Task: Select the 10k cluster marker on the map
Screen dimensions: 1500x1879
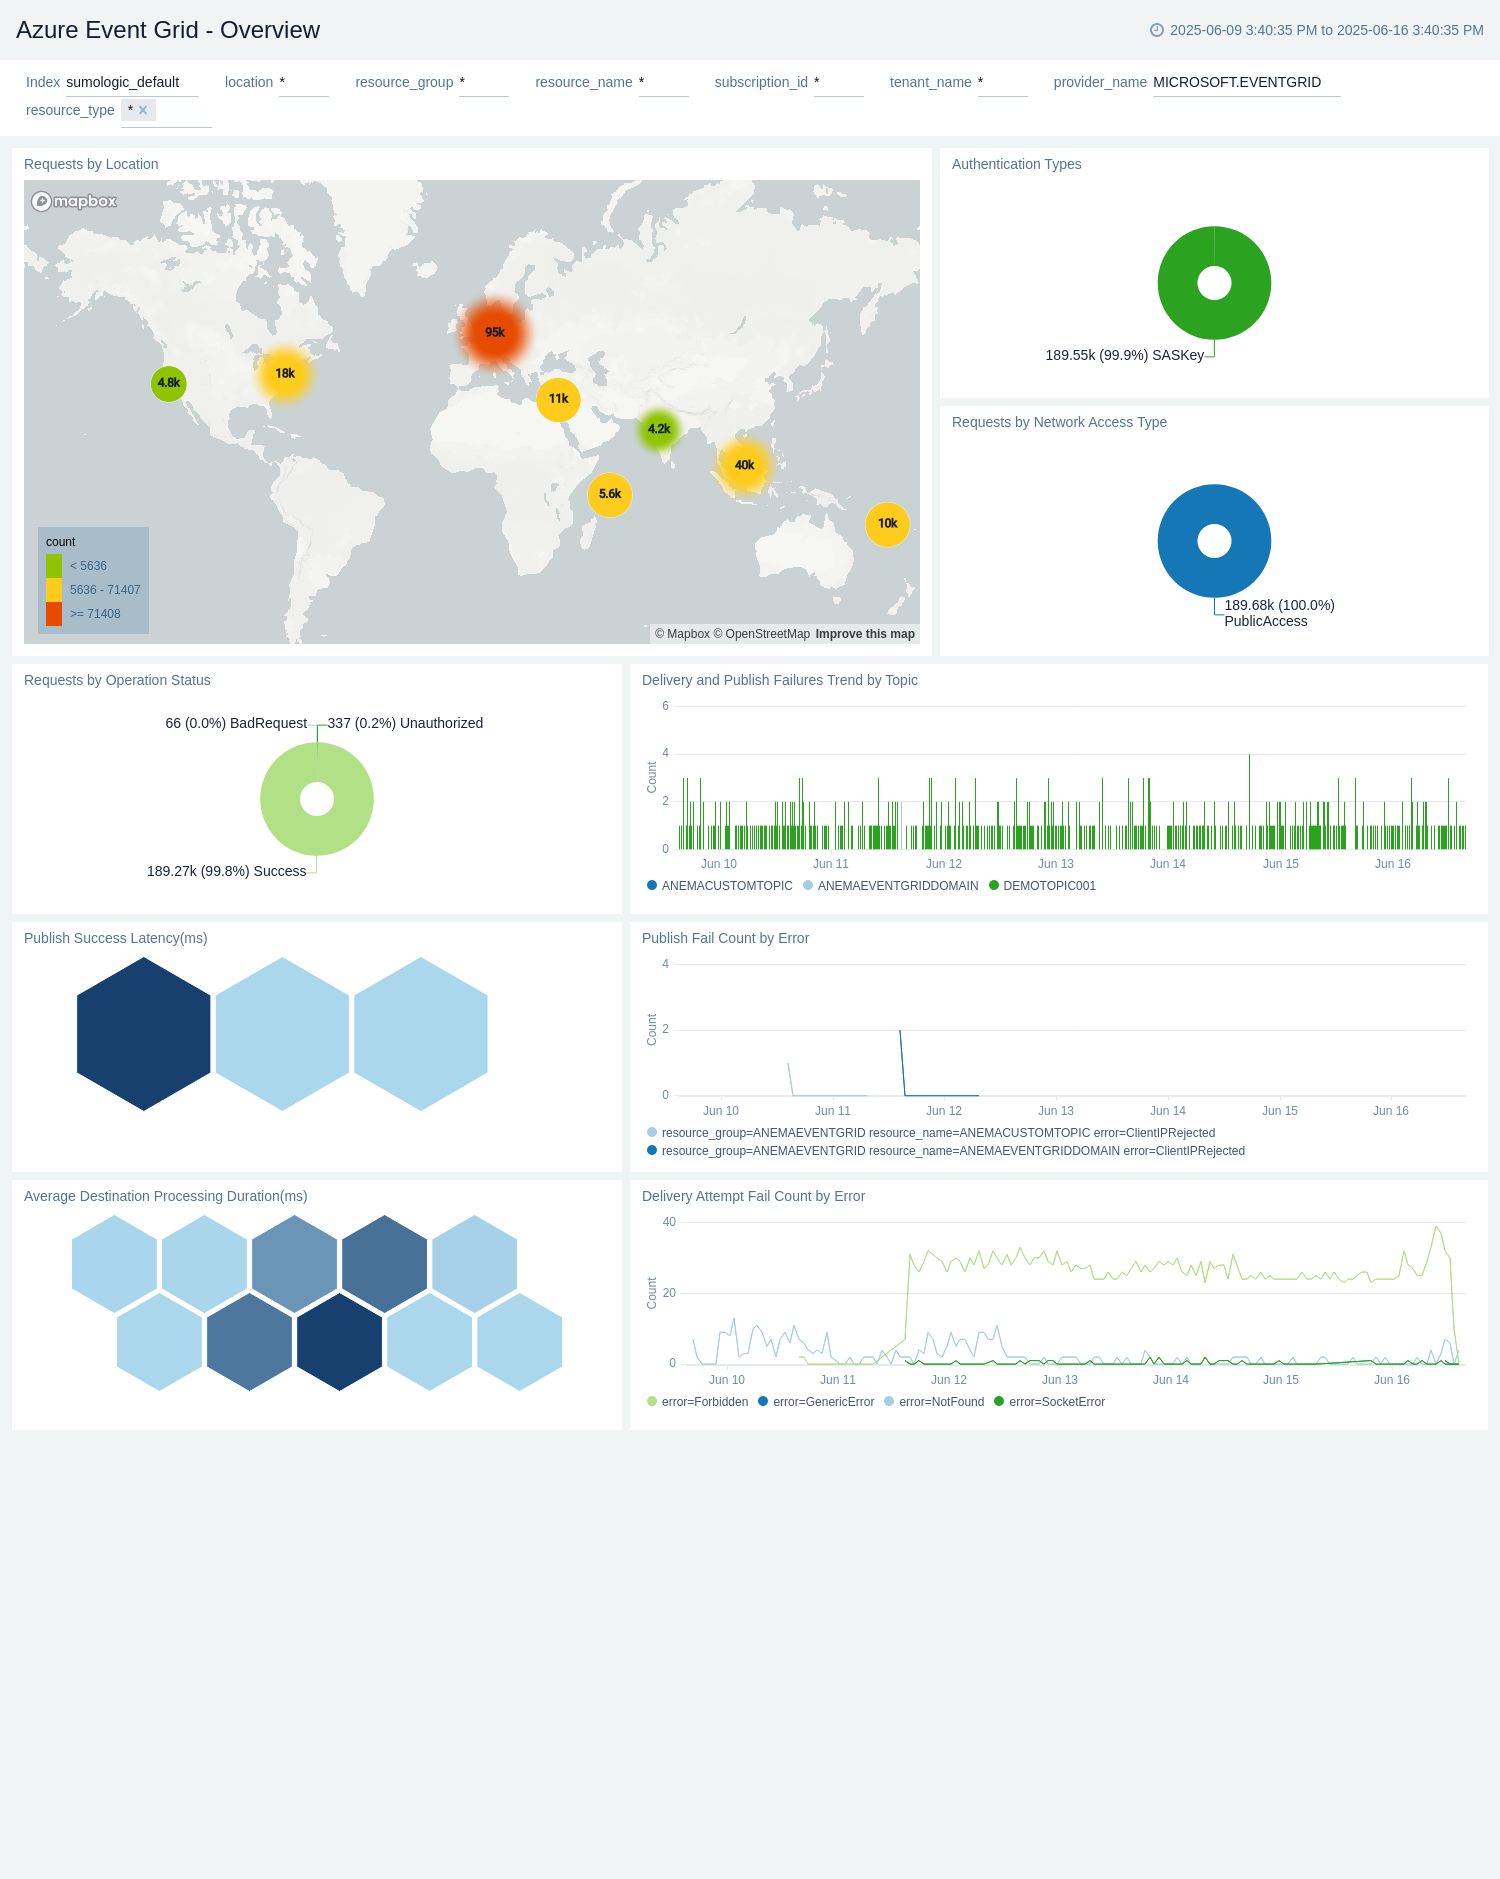Action: [888, 524]
